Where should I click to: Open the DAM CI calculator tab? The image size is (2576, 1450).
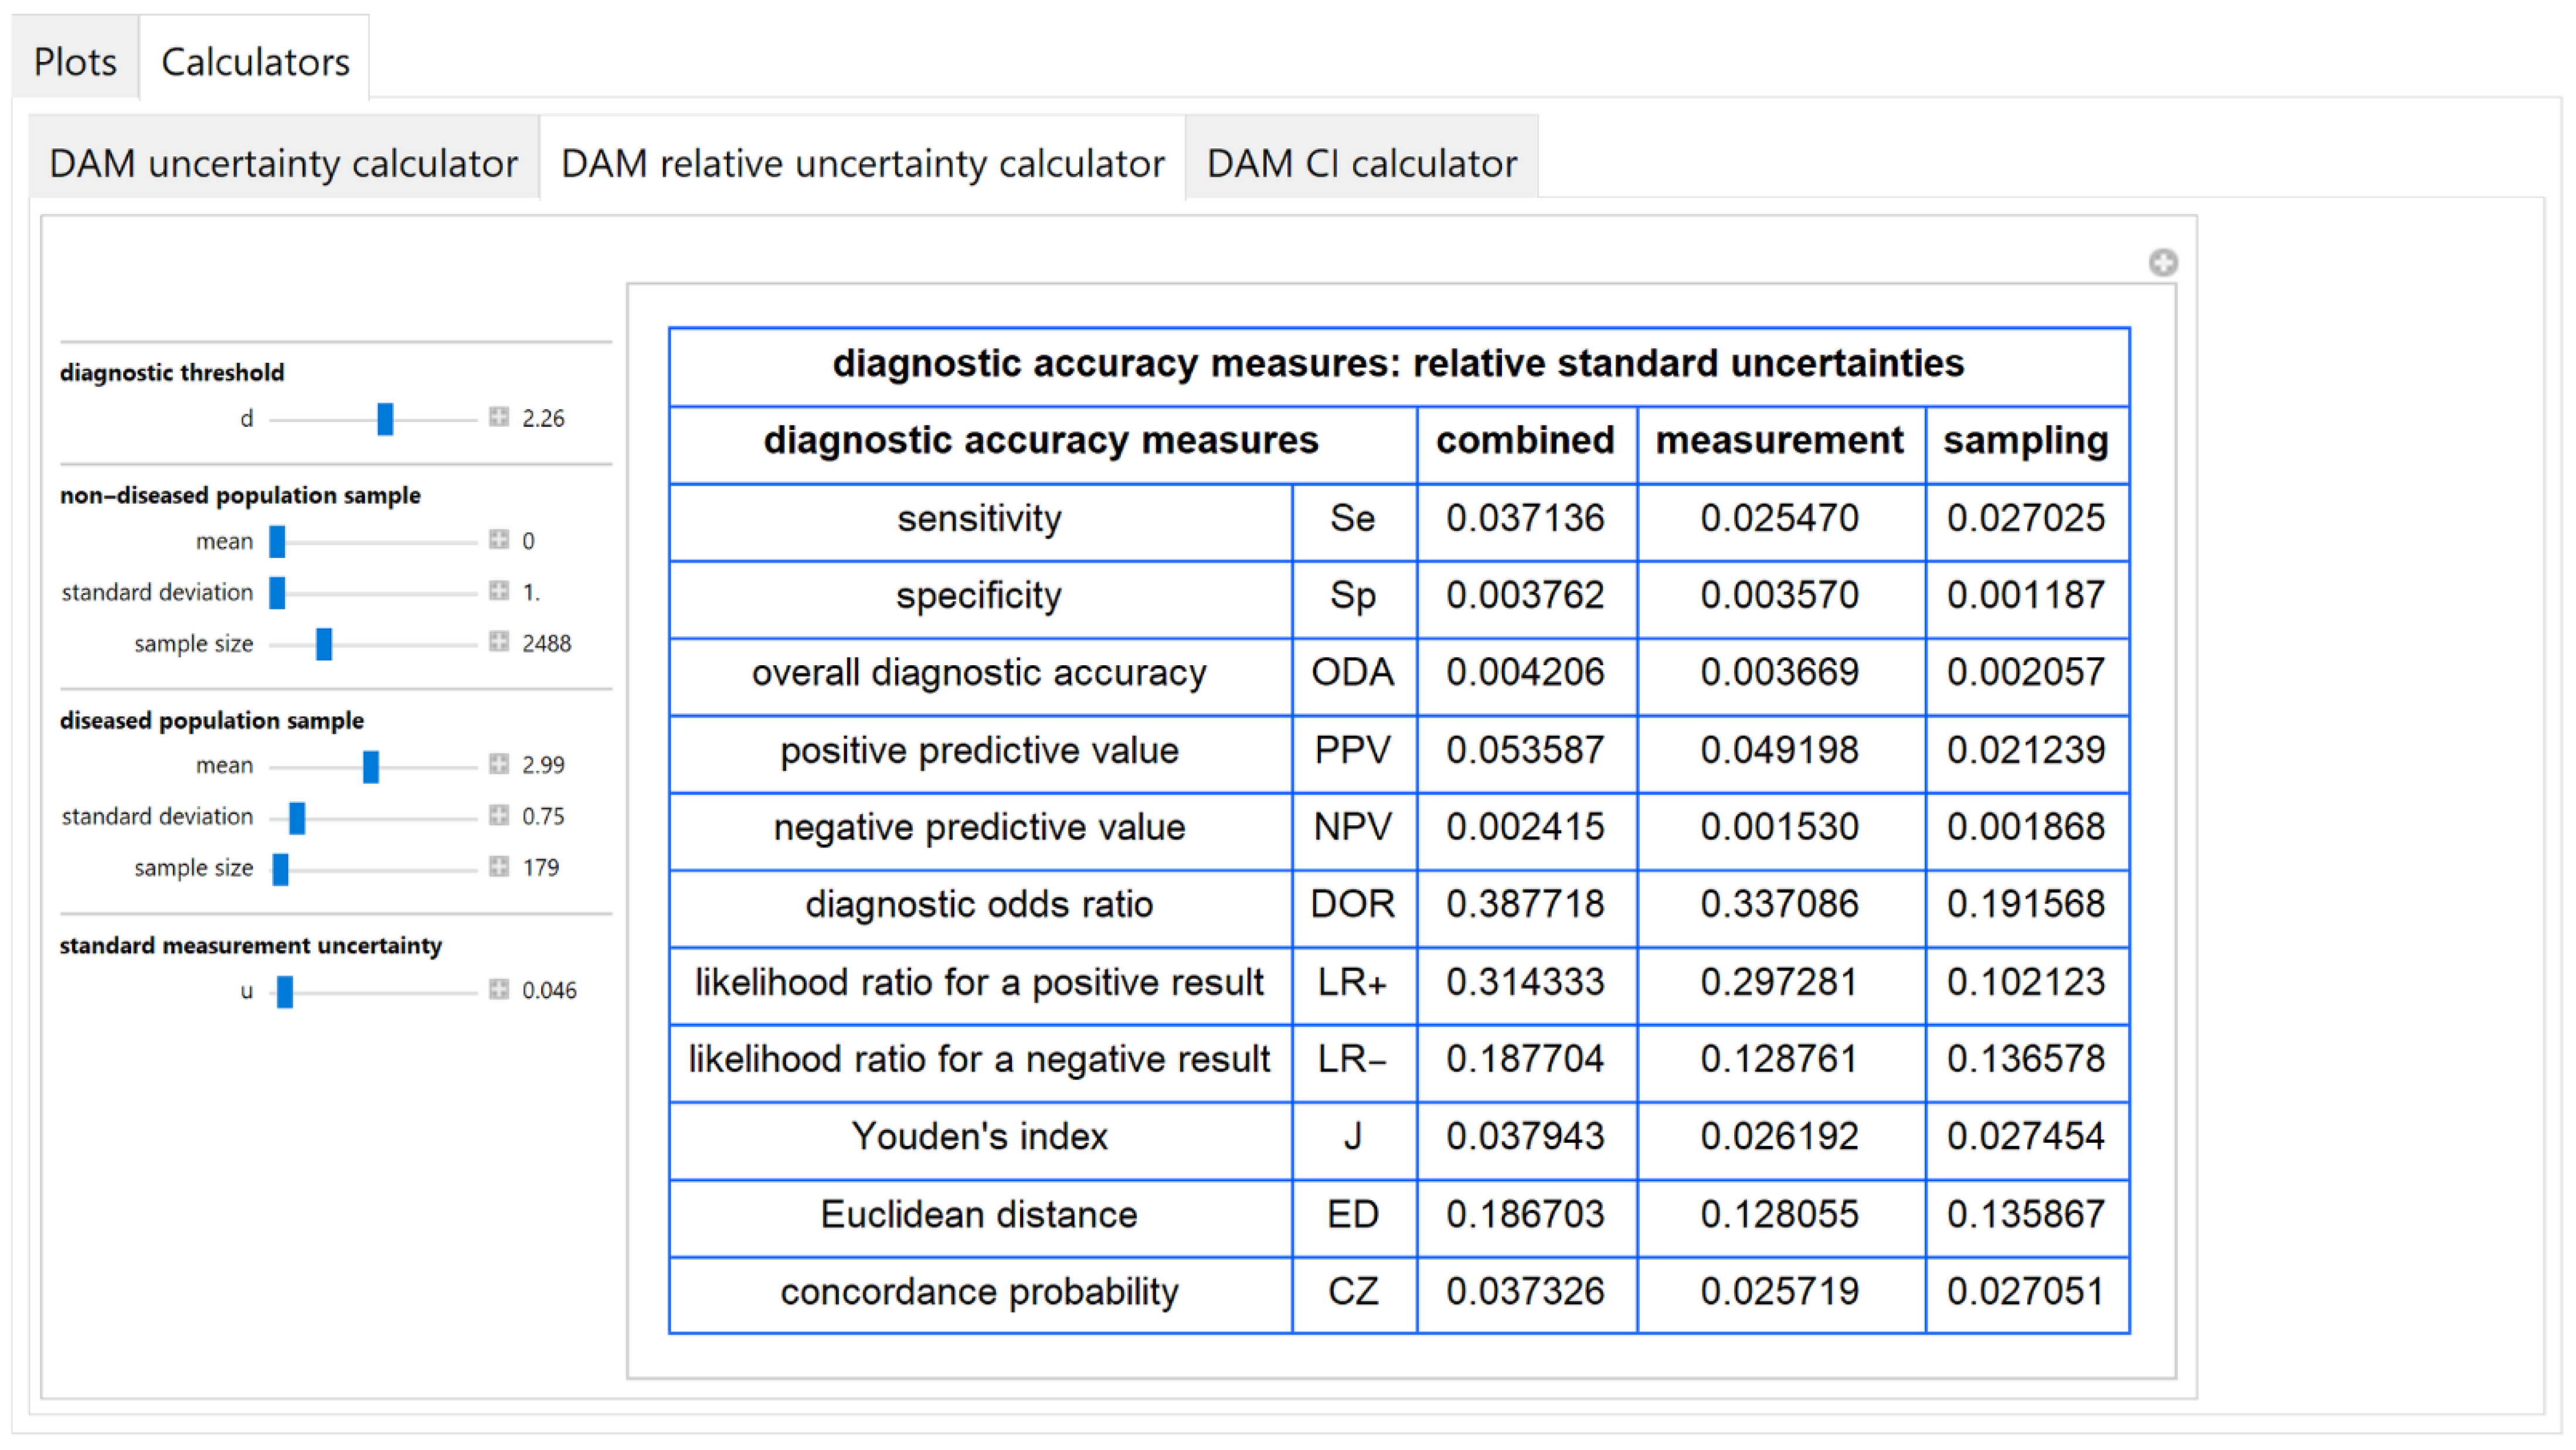click(1361, 163)
